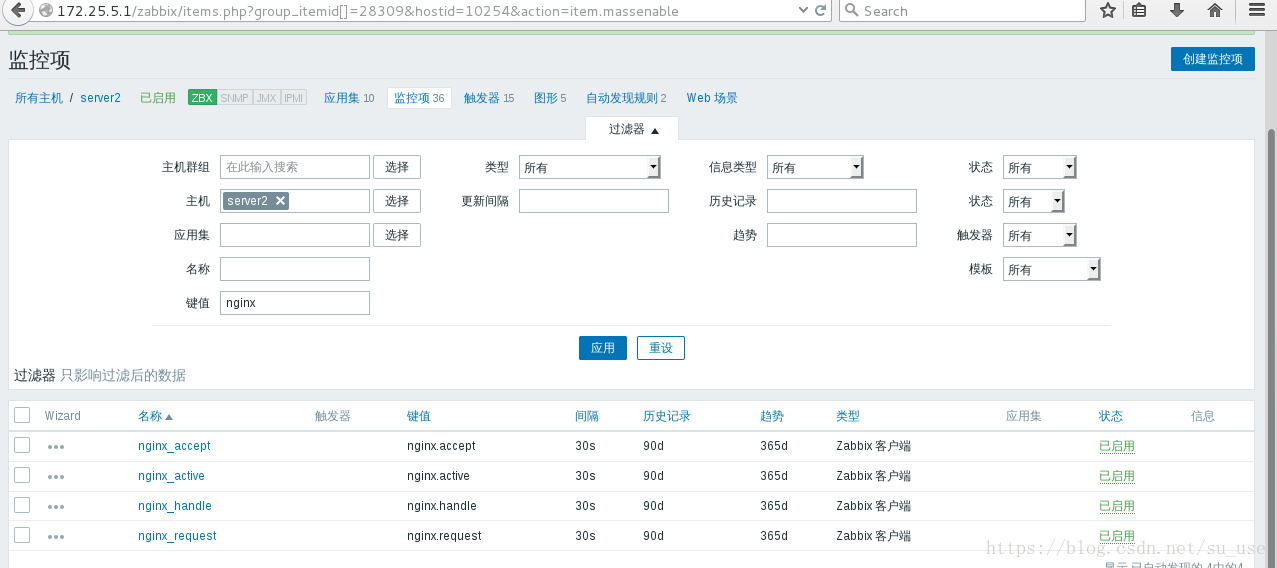Click 创建监控项 button
1277x568 pixels.
[1212, 59]
